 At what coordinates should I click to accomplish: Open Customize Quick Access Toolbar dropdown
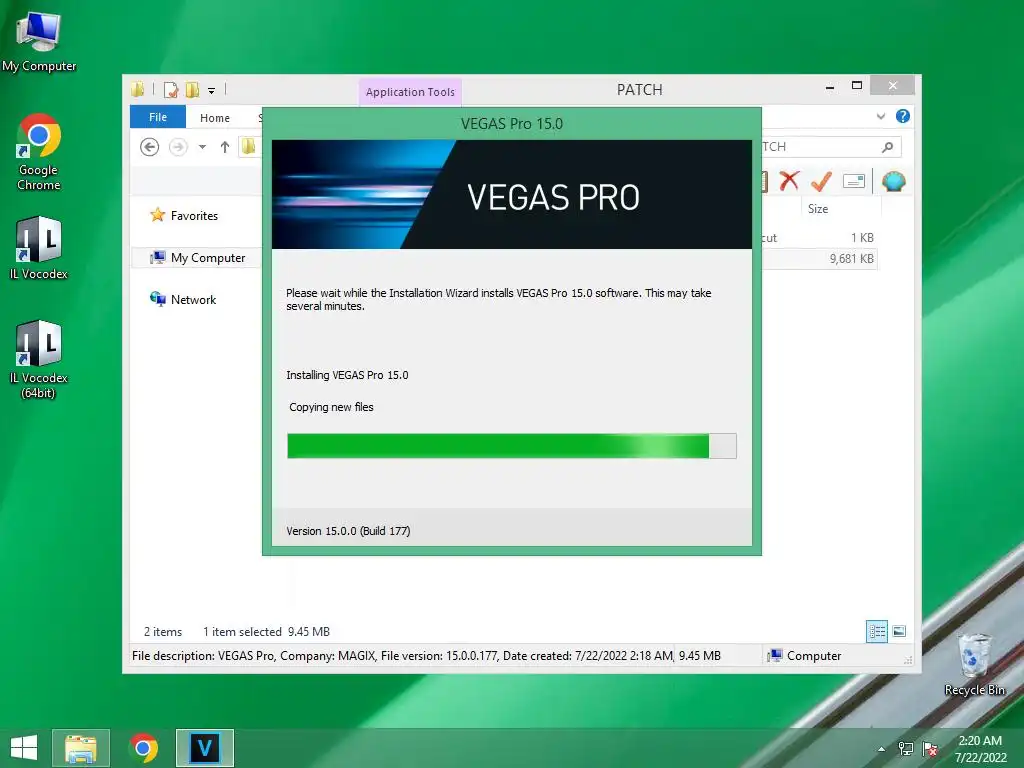(x=212, y=91)
